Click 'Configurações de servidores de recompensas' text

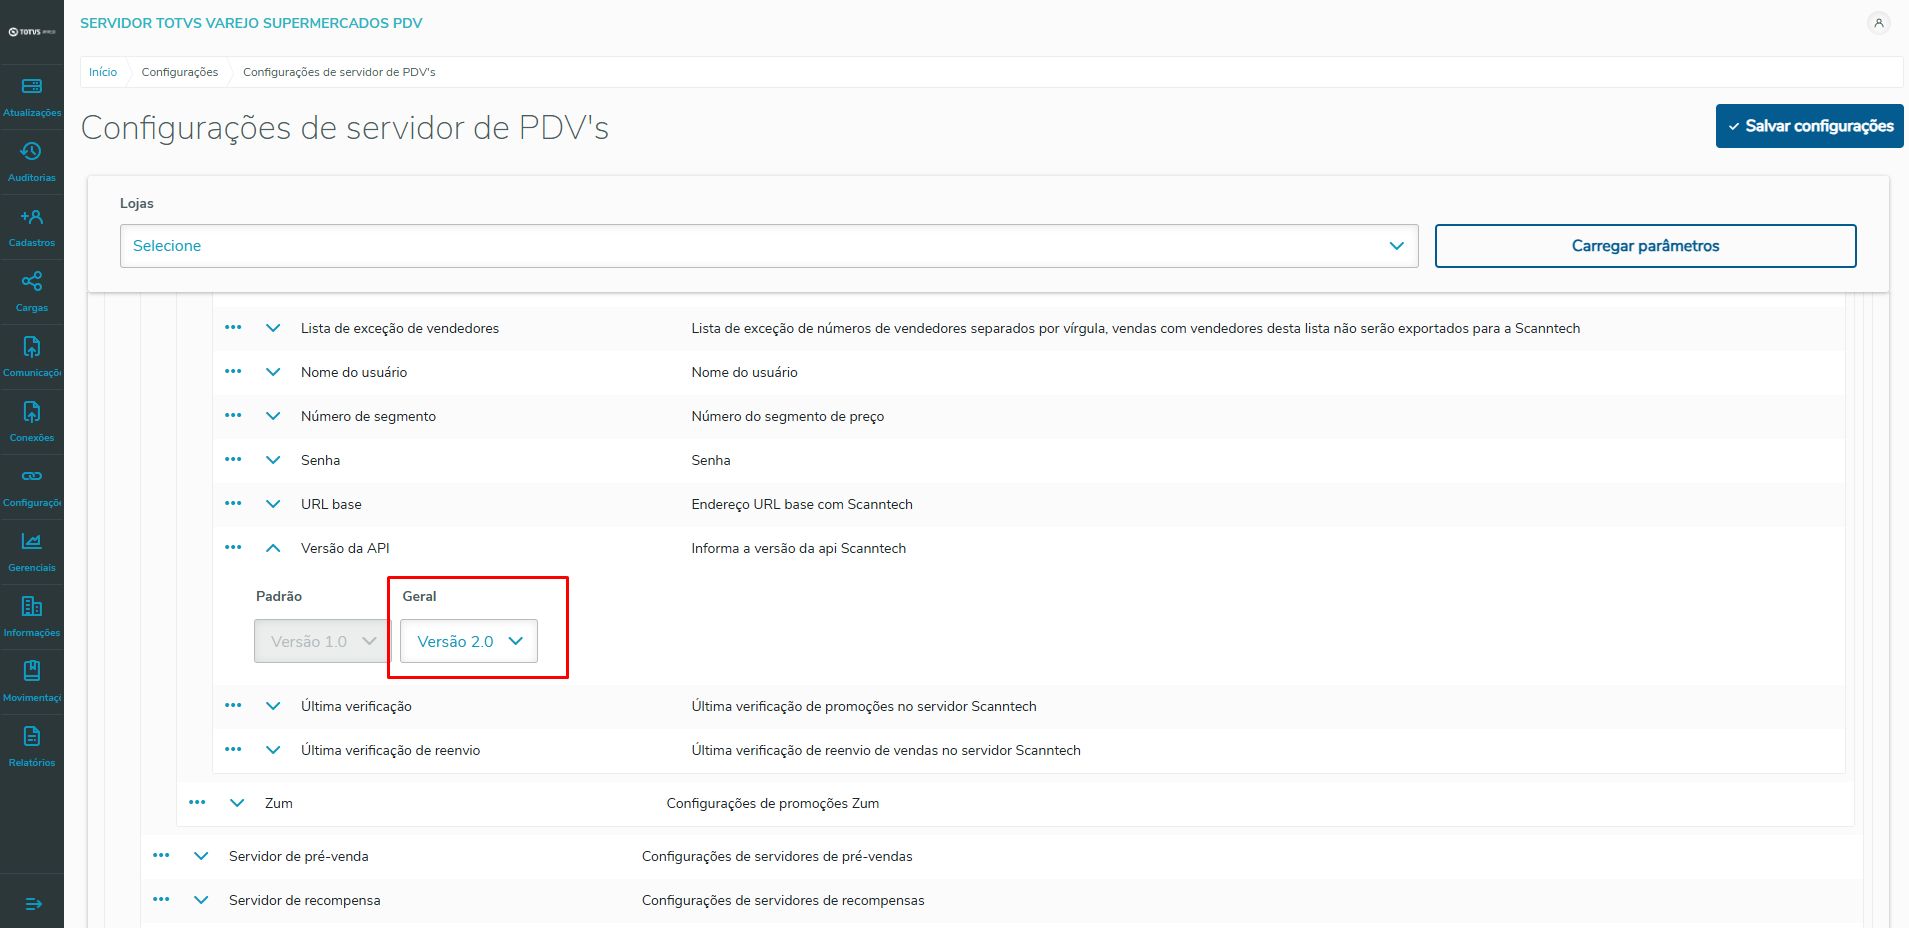pos(783,900)
